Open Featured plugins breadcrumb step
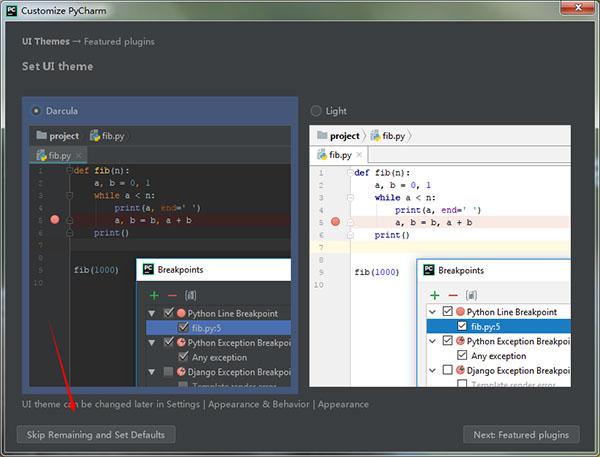Viewport: 600px width, 457px height. click(x=119, y=41)
